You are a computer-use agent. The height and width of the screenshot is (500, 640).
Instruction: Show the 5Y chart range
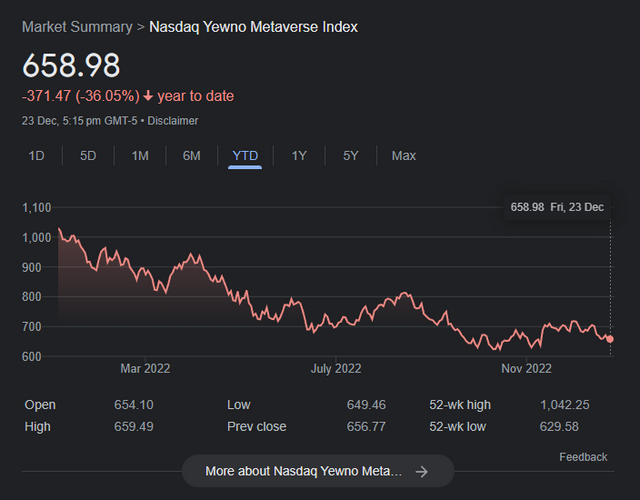(x=351, y=156)
